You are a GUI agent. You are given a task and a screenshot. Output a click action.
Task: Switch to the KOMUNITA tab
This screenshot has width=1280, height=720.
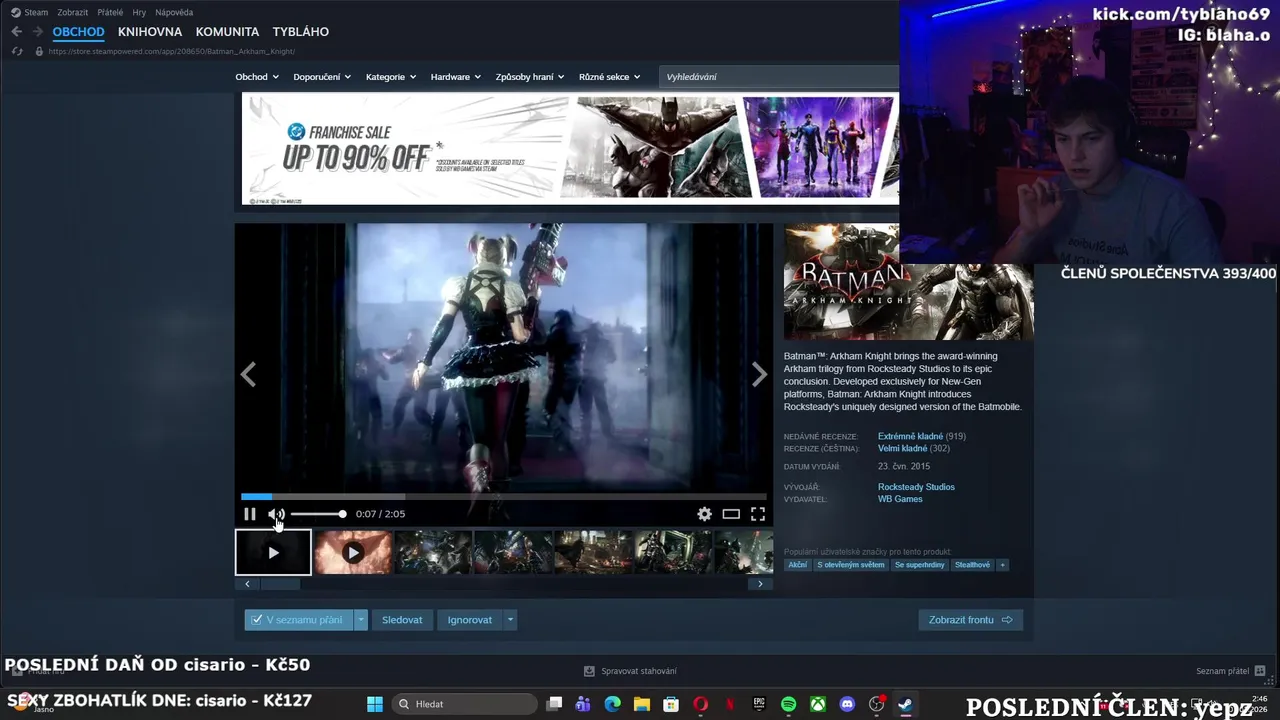click(x=227, y=32)
